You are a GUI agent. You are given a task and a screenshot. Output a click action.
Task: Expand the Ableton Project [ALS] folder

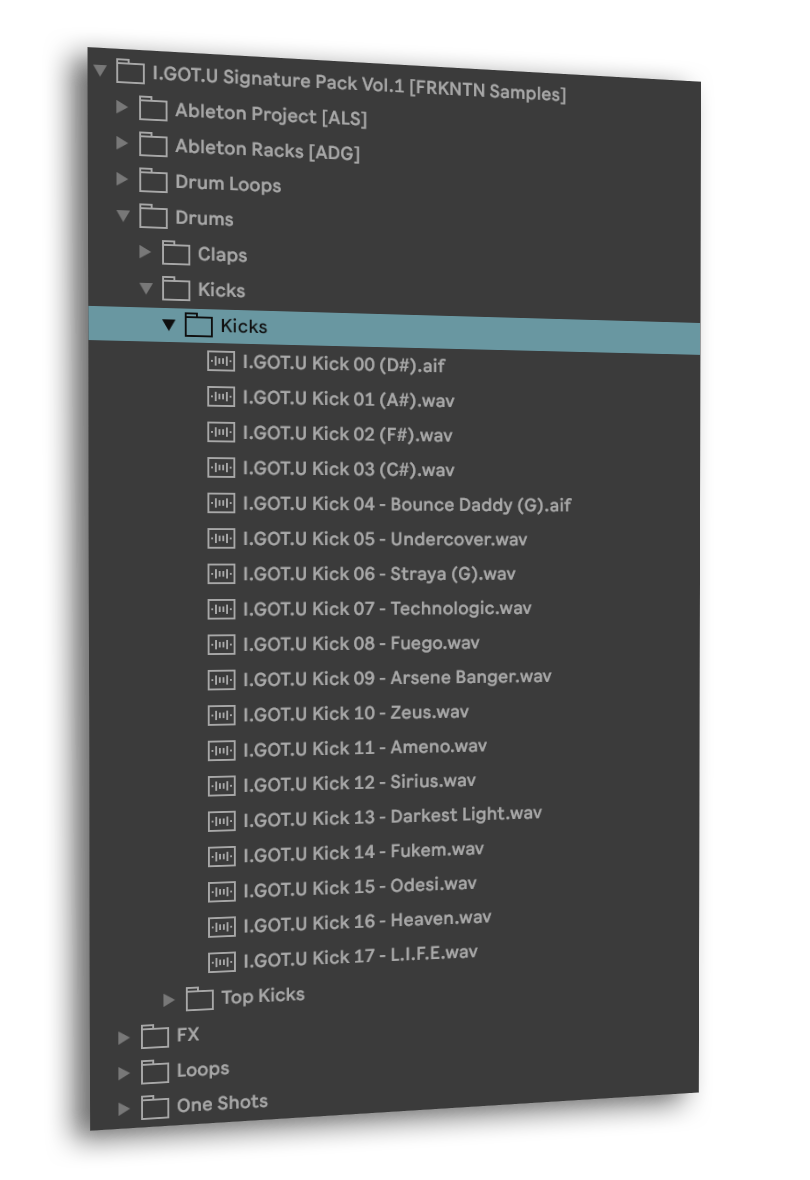click(122, 107)
